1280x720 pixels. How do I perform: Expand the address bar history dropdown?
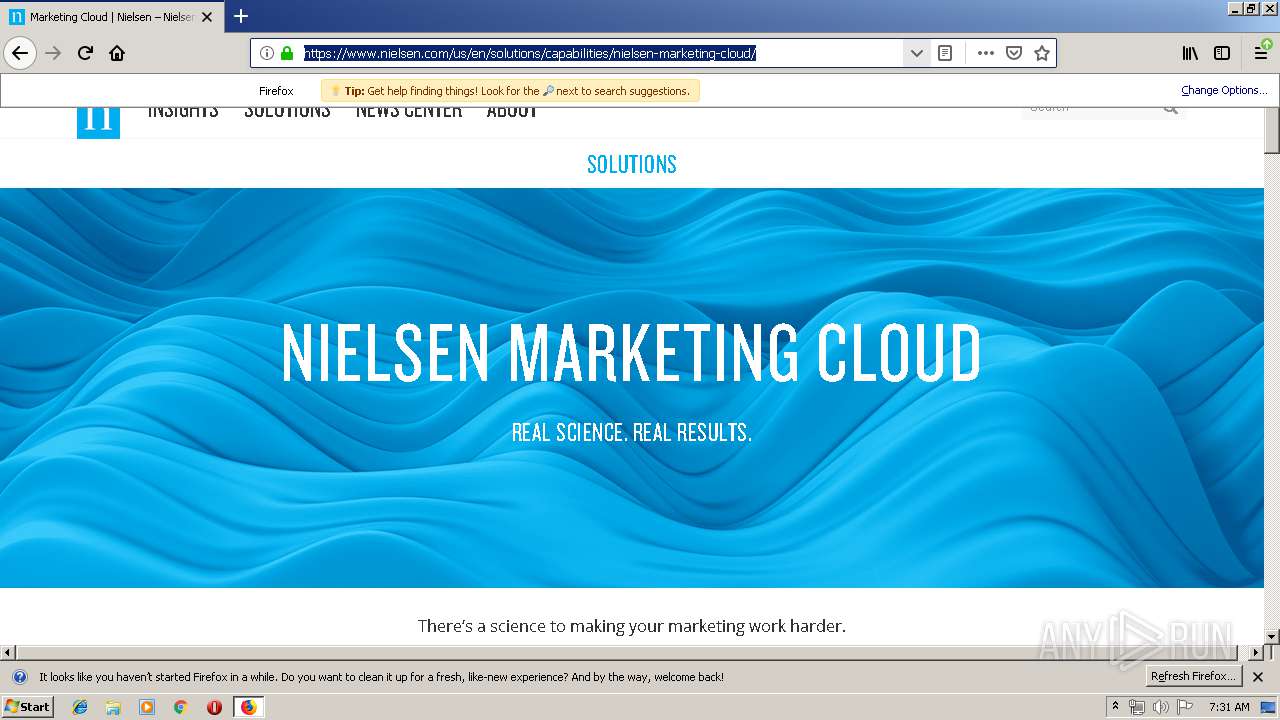click(x=916, y=53)
